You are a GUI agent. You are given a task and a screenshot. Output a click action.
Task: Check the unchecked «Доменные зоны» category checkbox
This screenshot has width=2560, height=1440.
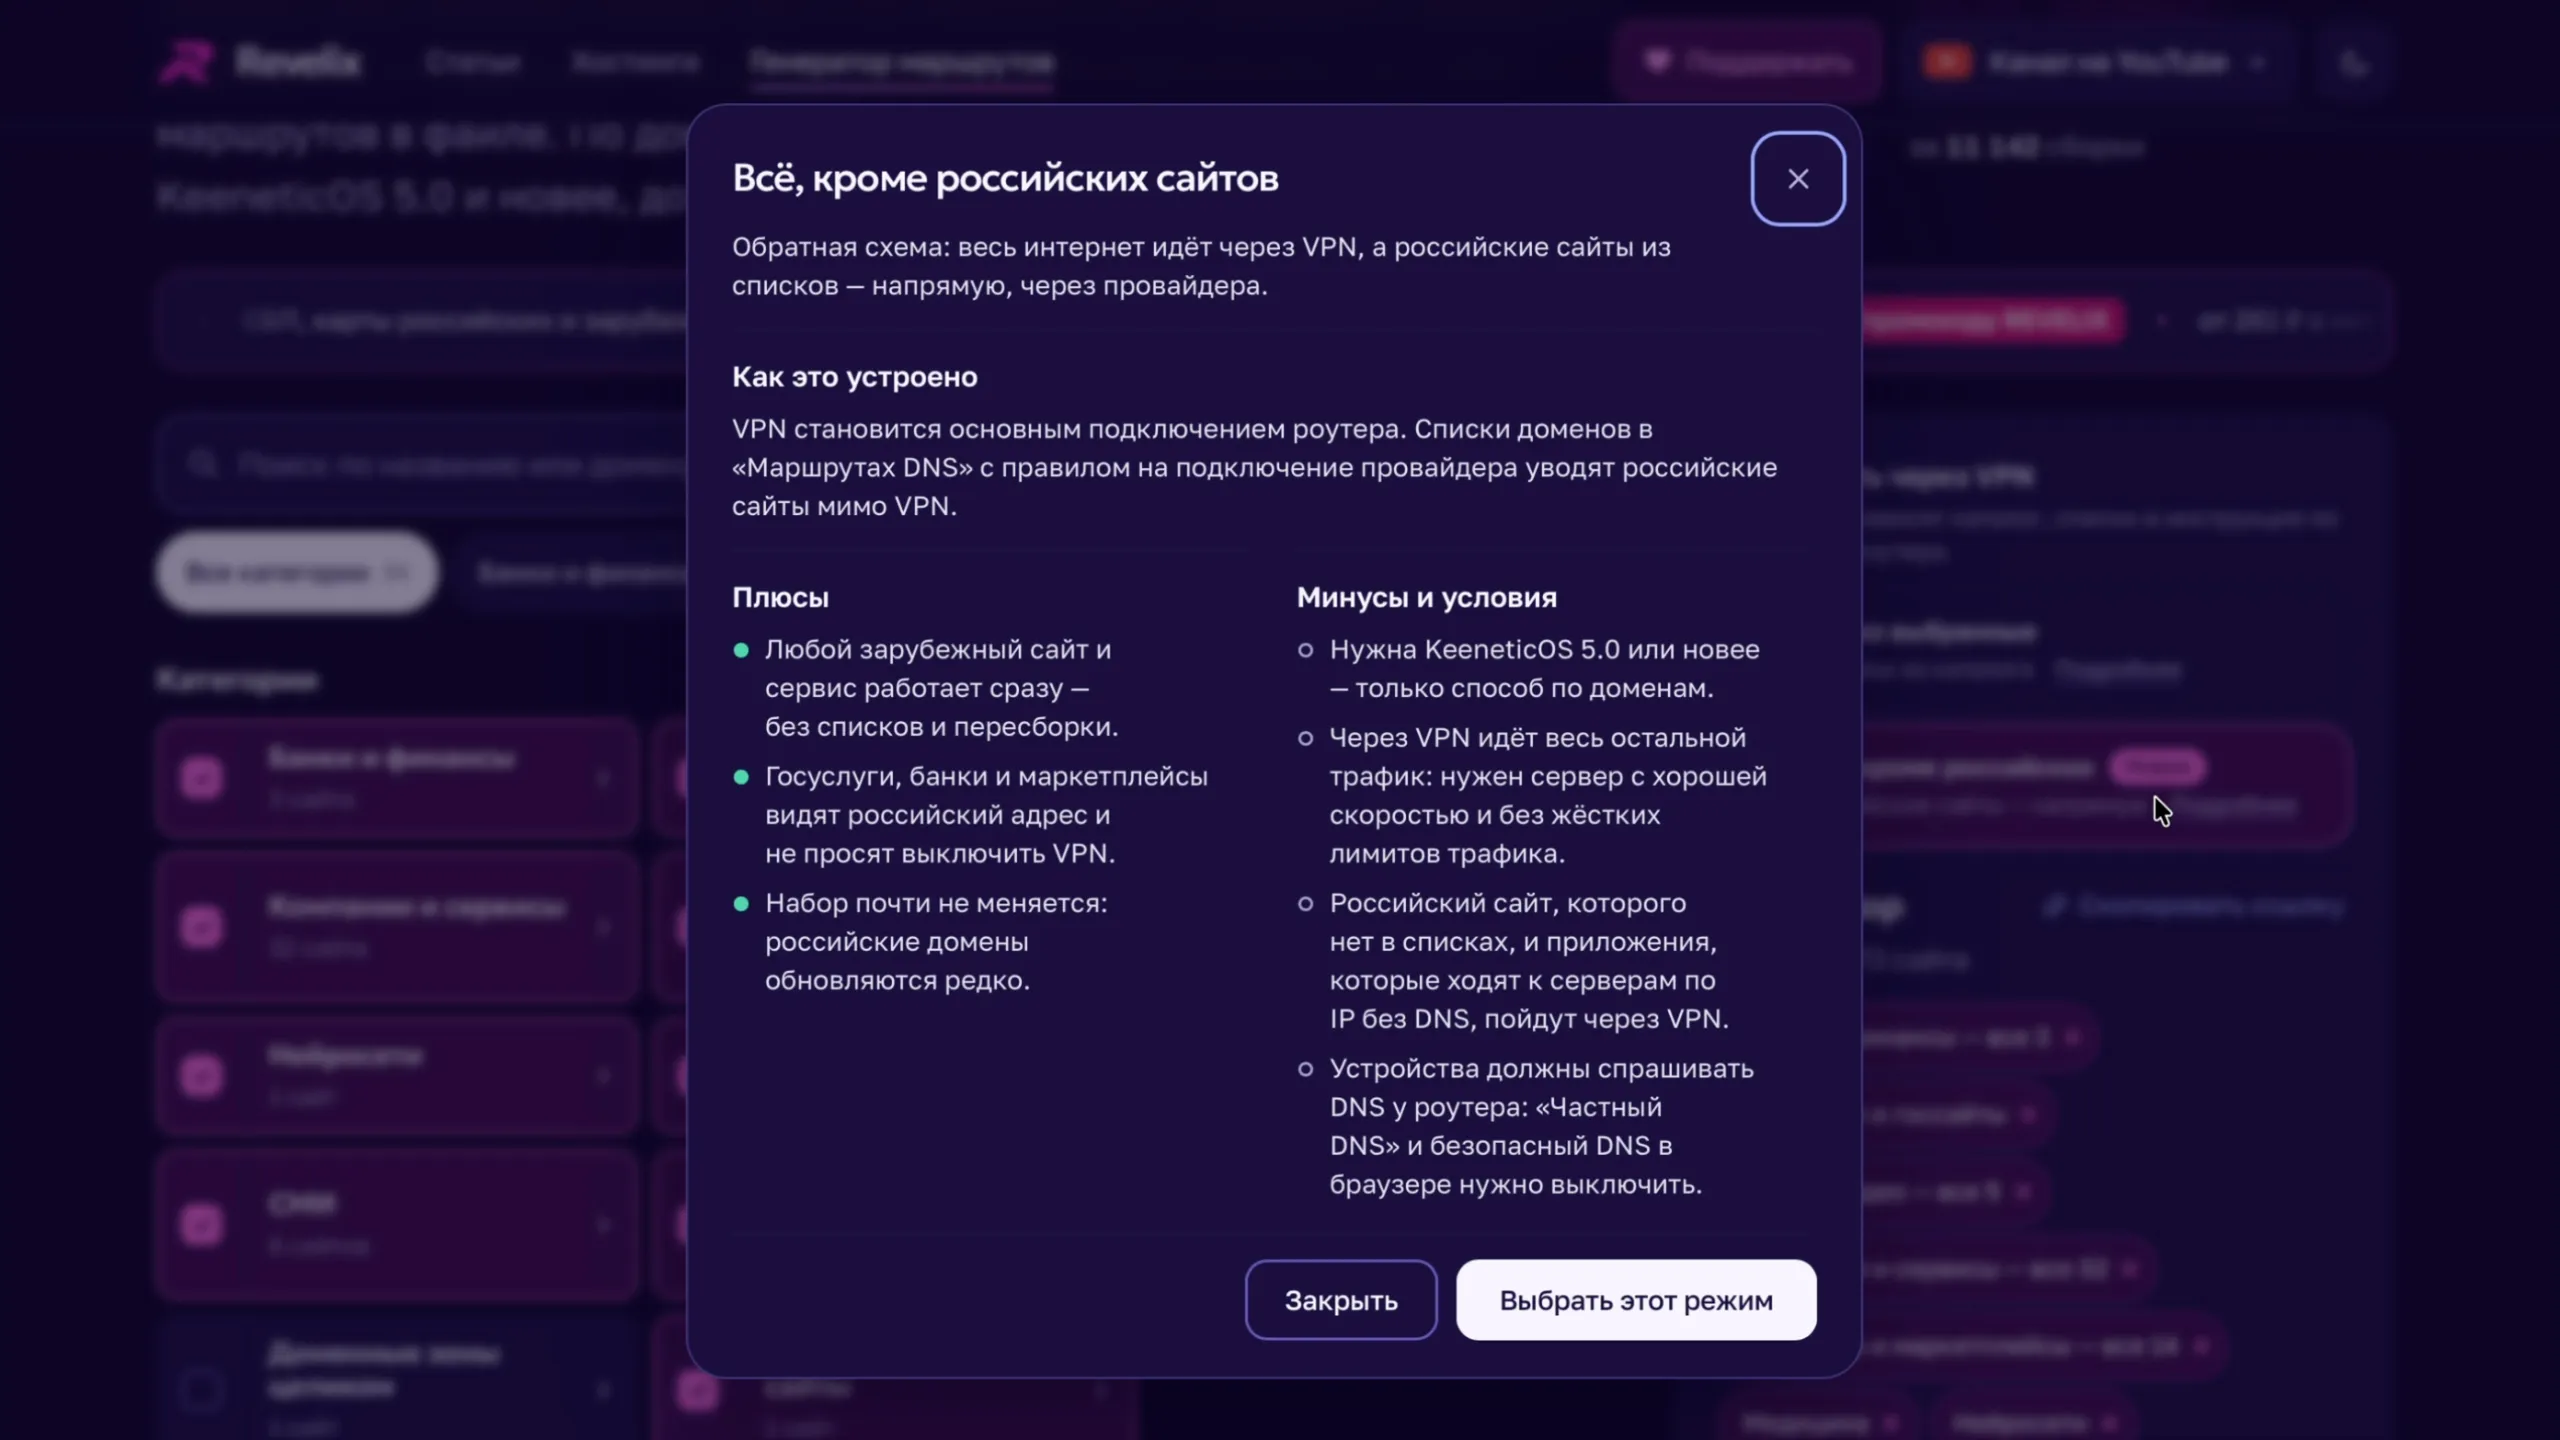[x=202, y=1388]
